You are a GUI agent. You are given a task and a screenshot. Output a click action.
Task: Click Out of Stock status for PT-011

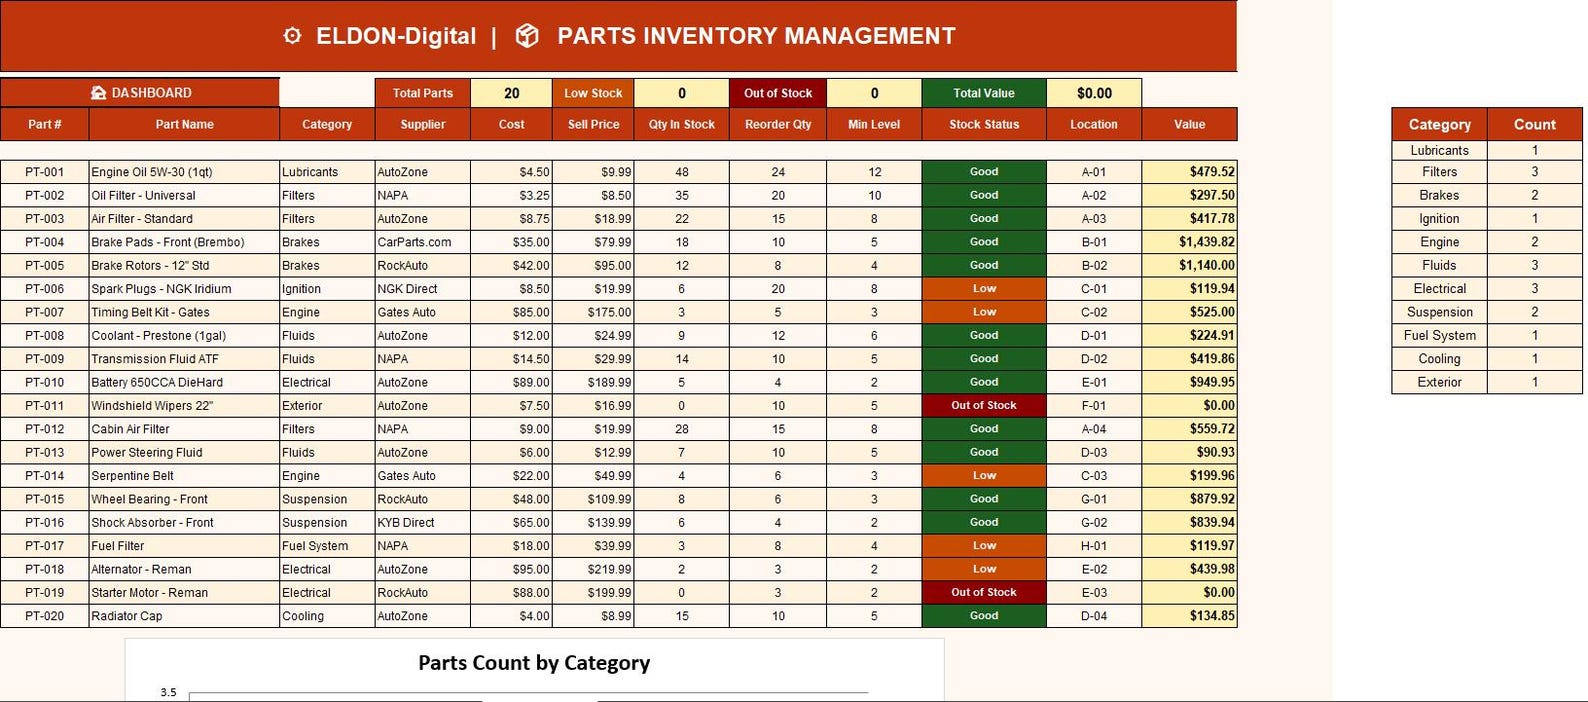click(984, 406)
